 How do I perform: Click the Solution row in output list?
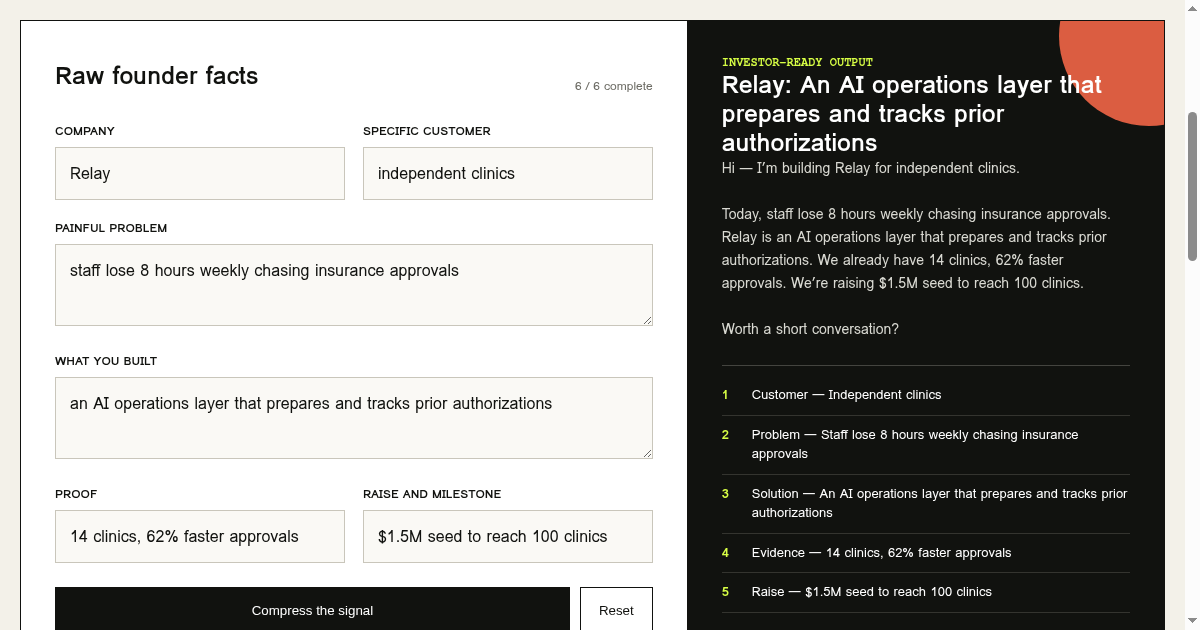tap(926, 503)
